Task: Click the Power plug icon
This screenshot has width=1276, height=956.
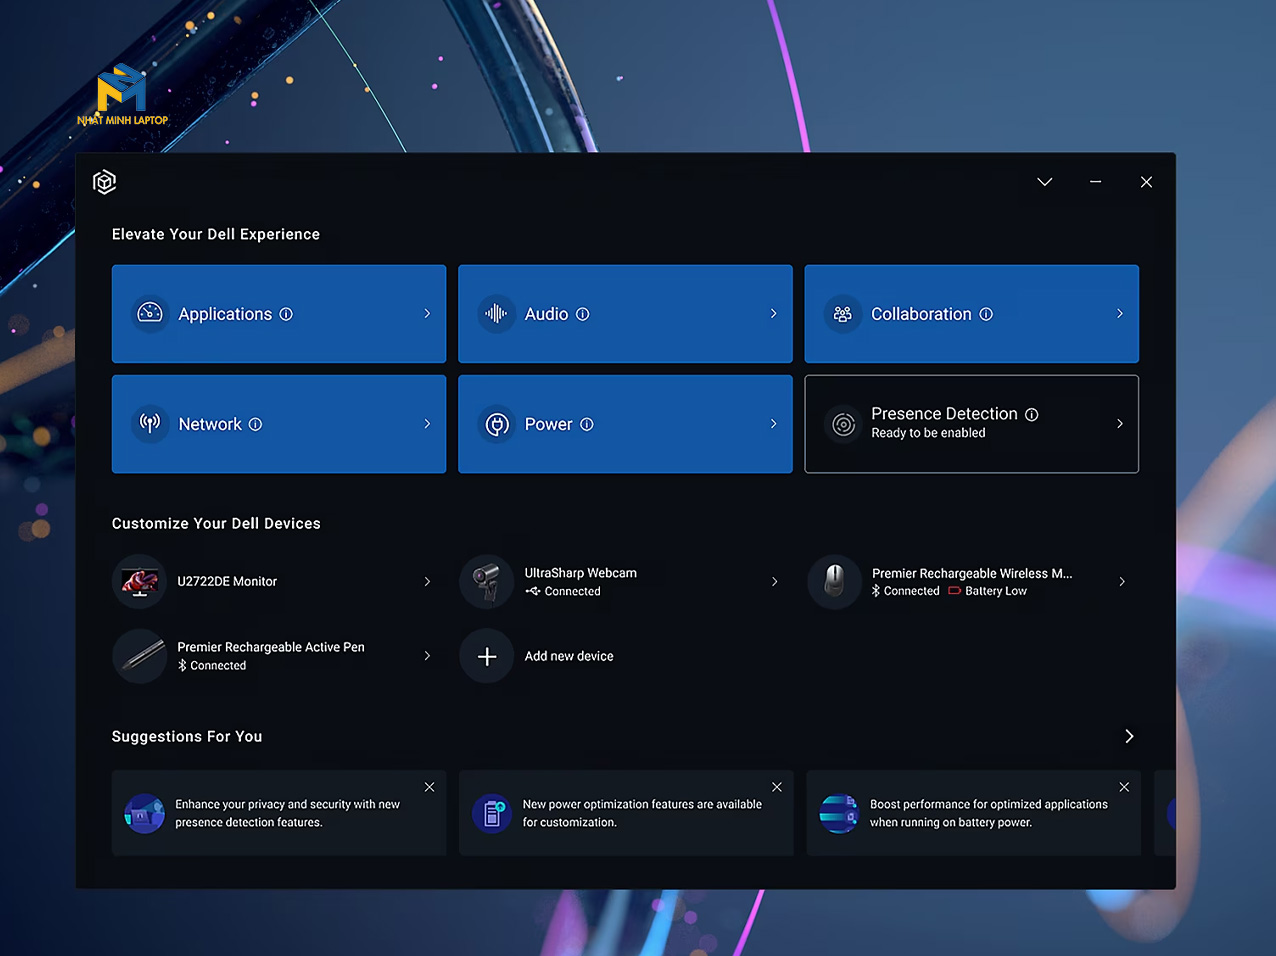Action: pyautogui.click(x=497, y=424)
